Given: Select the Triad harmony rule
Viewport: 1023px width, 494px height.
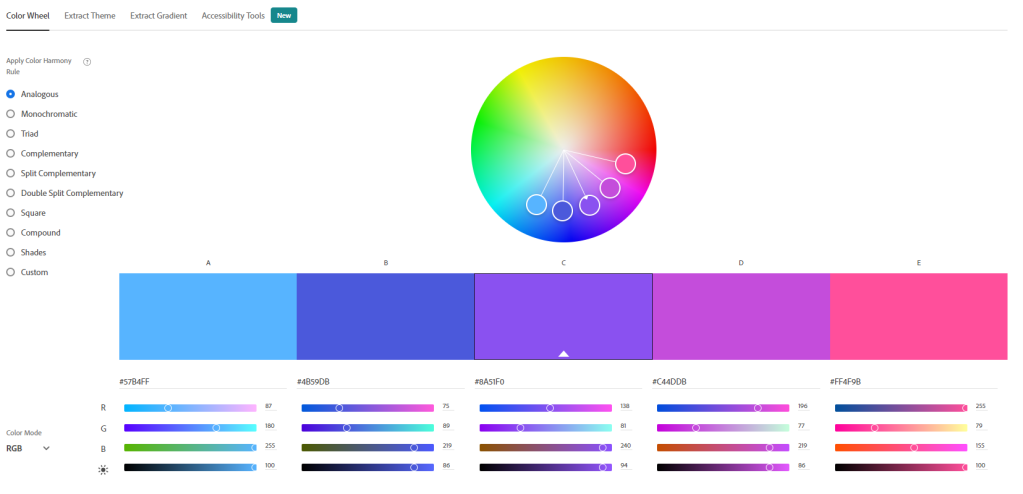Looking at the screenshot, I should click(x=11, y=134).
